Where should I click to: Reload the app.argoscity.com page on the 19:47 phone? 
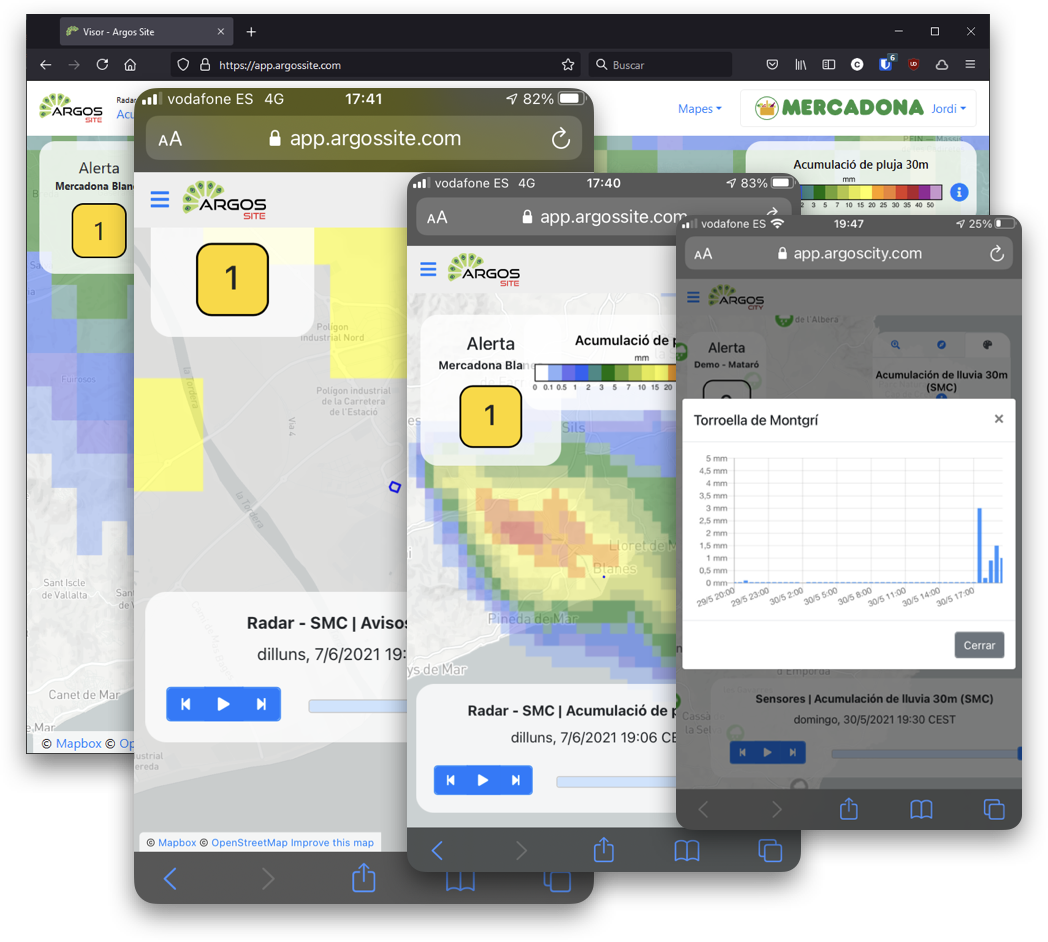tap(997, 253)
